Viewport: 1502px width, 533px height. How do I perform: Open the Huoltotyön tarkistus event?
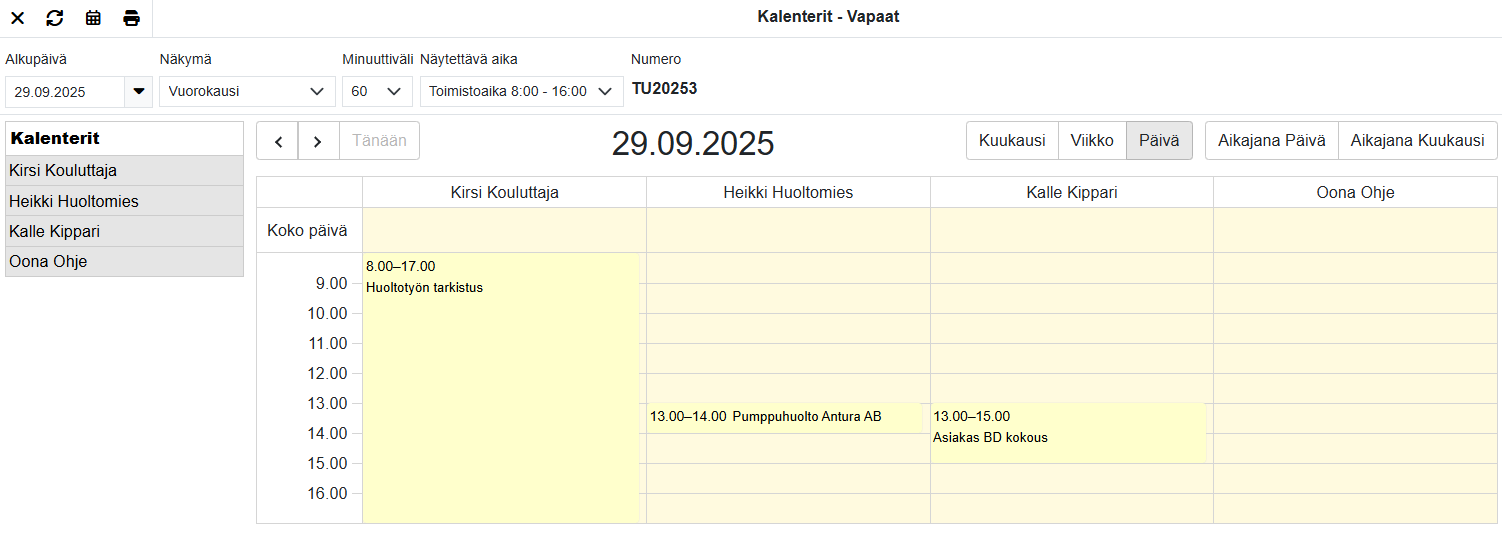click(500, 380)
